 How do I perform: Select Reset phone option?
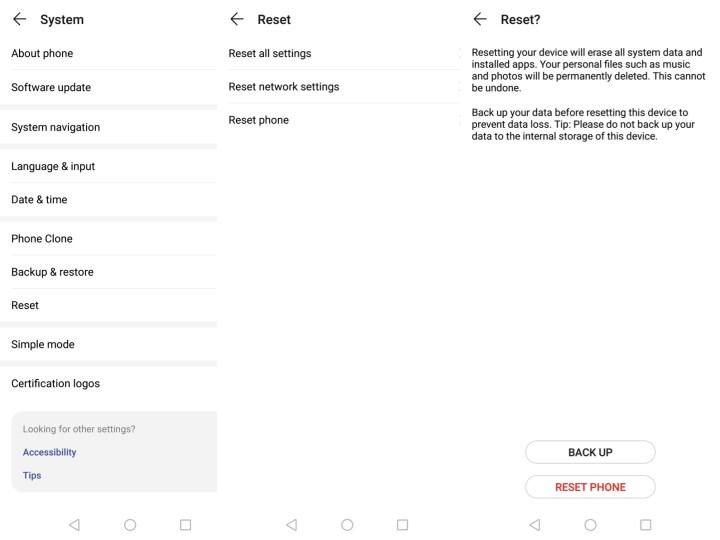click(x=259, y=120)
